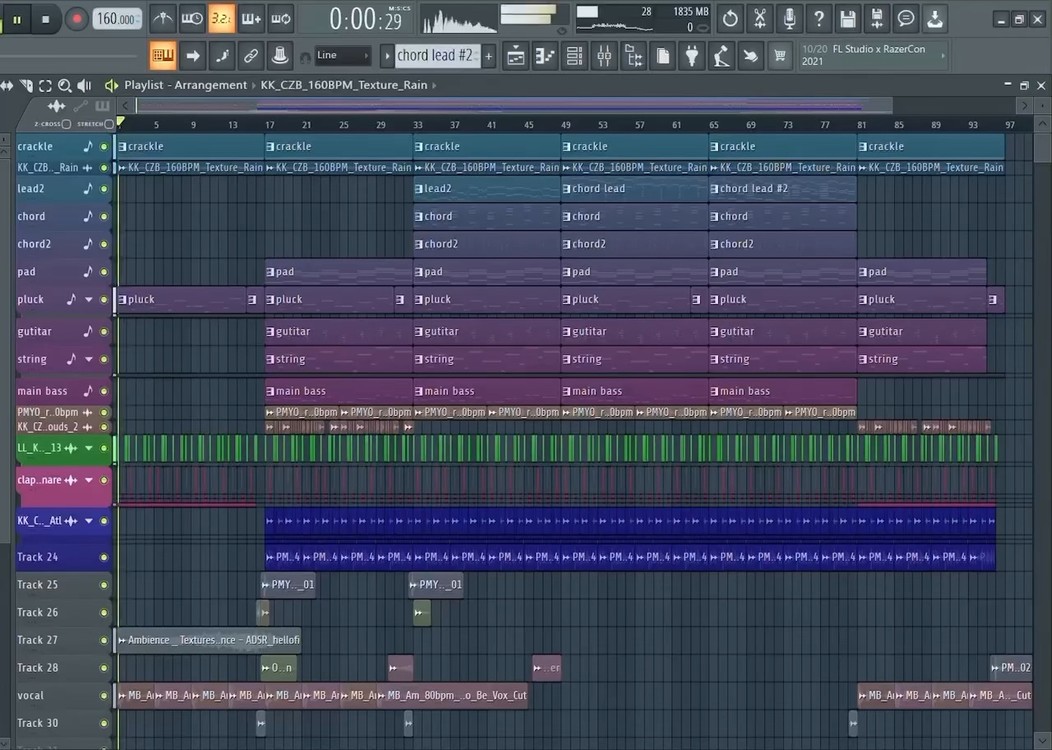This screenshot has height=750, width=1052.
Task: Click Playlist - Arrangement breadcrumb
Action: pyautogui.click(x=185, y=85)
